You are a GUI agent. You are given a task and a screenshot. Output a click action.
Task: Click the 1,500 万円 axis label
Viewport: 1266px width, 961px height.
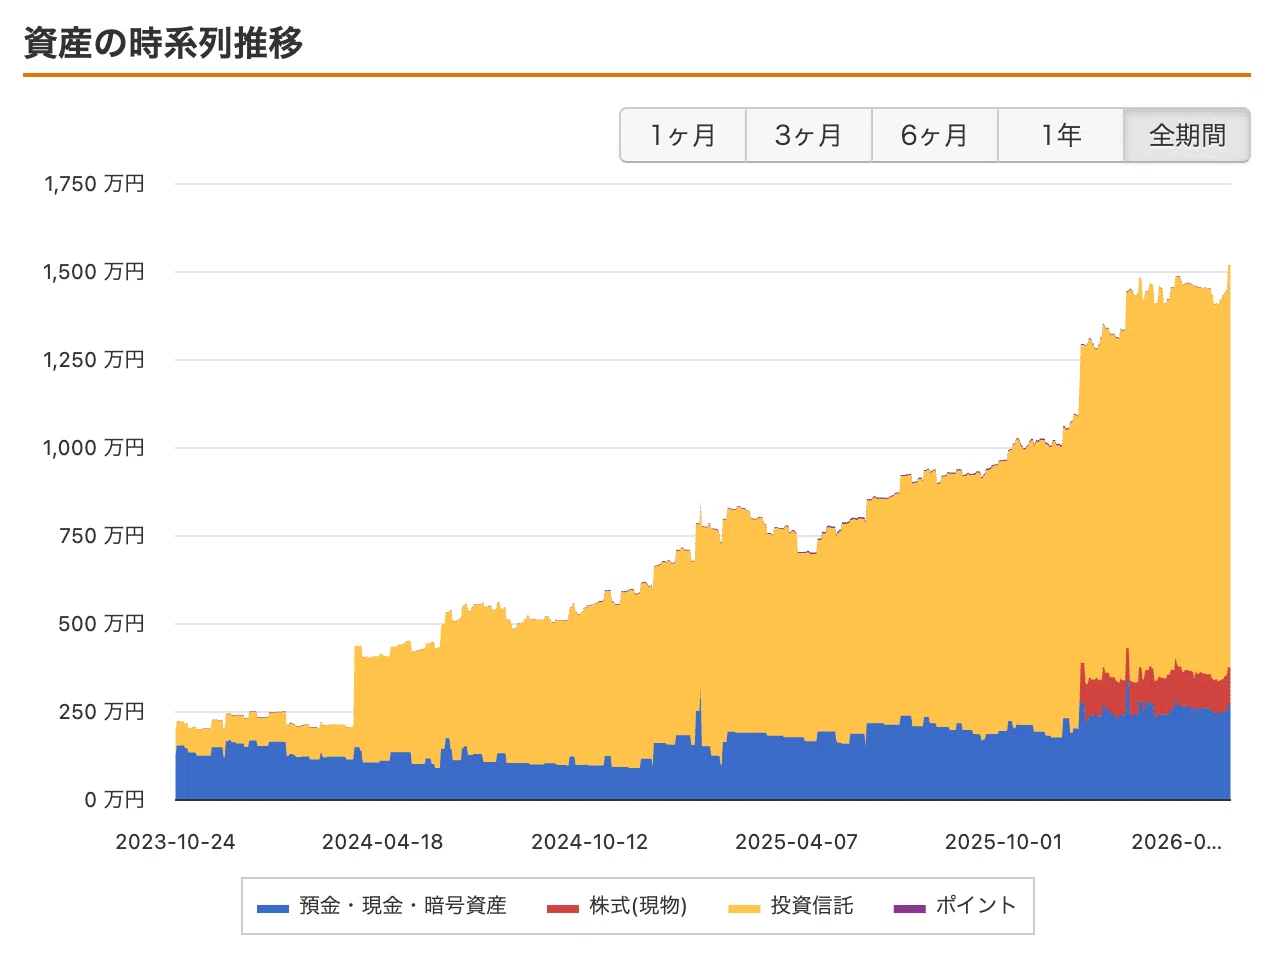pyautogui.click(x=94, y=272)
